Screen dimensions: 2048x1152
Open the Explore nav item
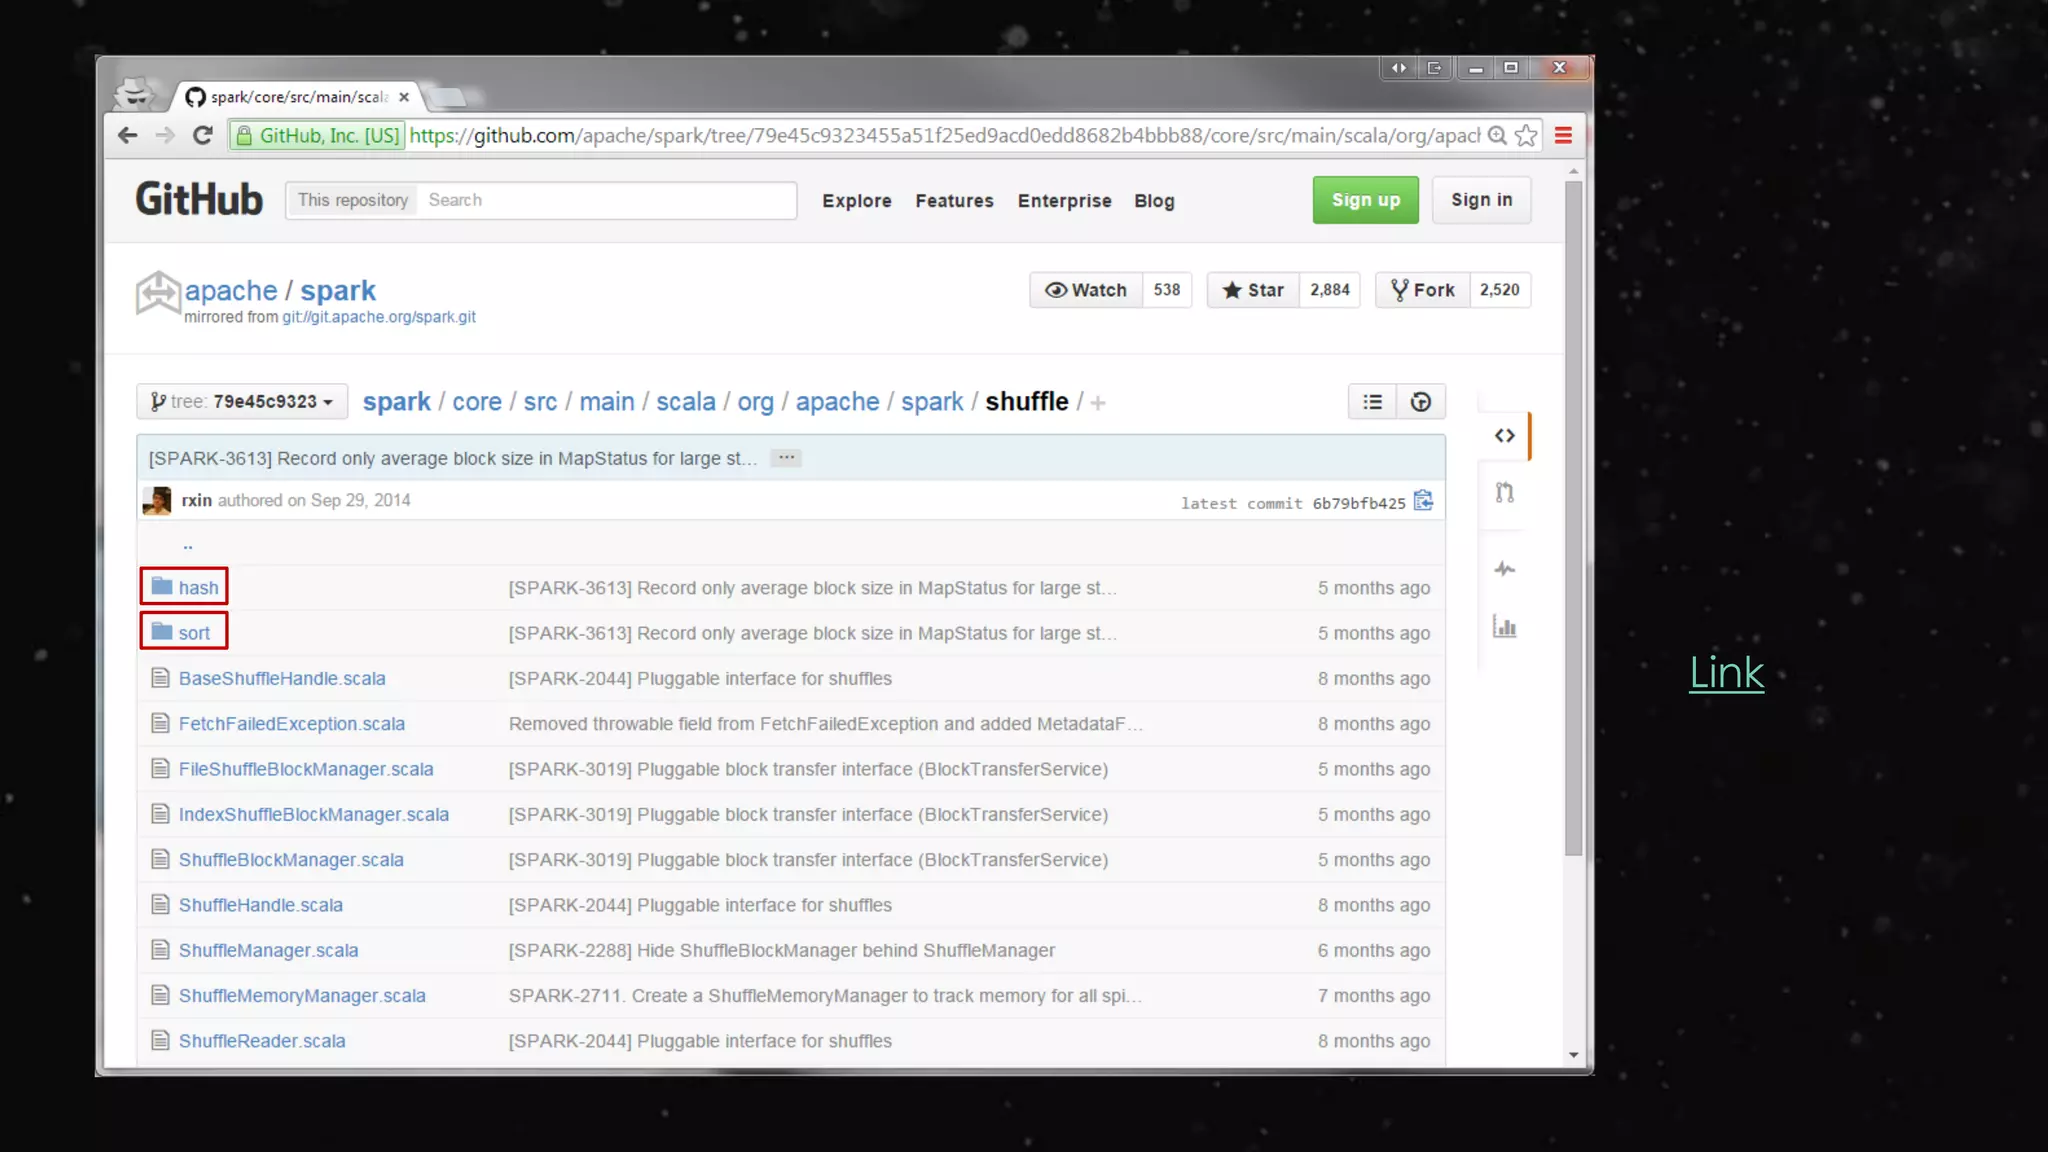(856, 201)
